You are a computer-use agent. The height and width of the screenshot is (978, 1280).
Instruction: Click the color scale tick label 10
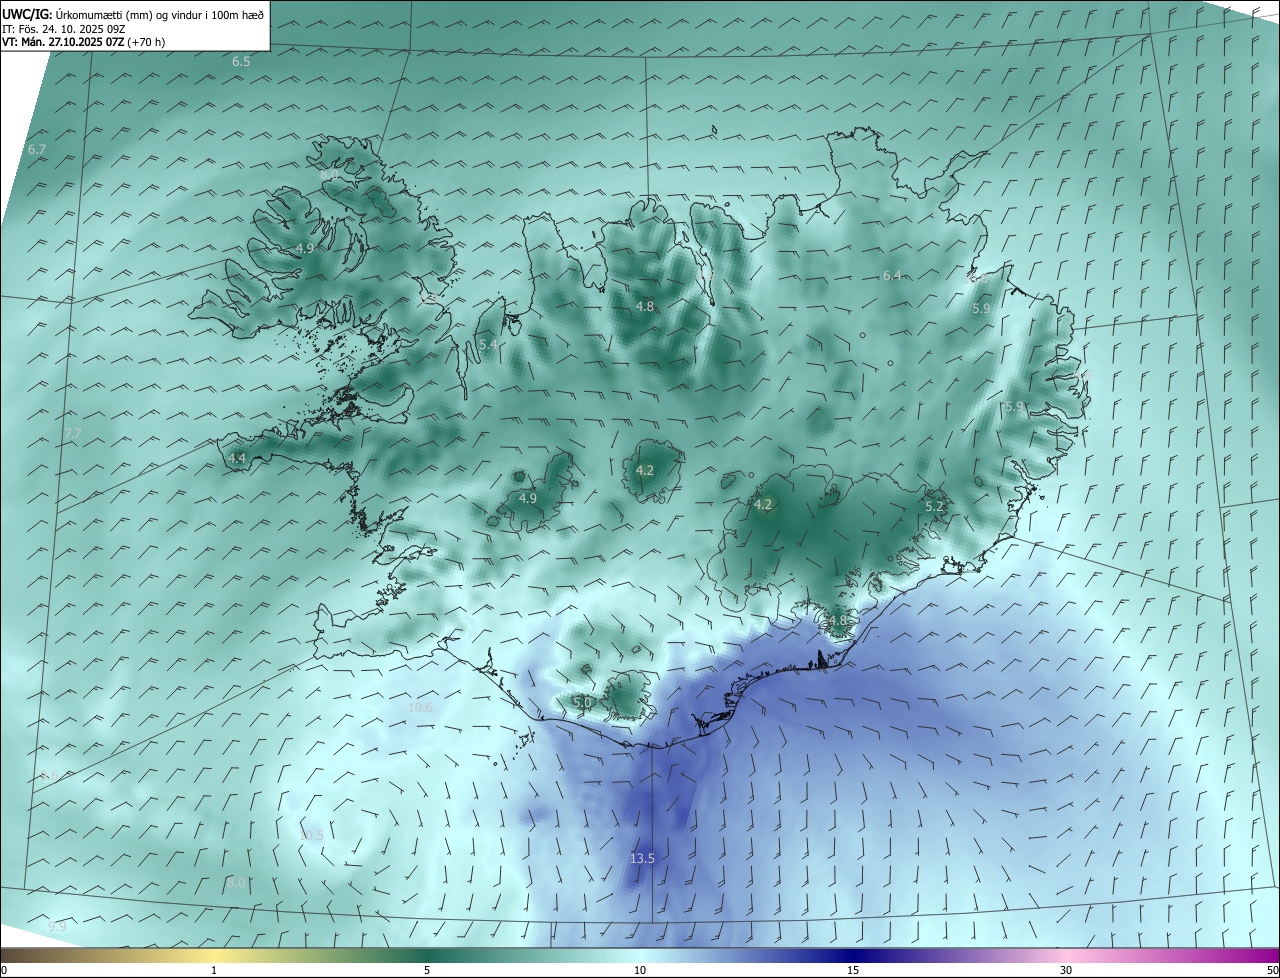tap(640, 970)
